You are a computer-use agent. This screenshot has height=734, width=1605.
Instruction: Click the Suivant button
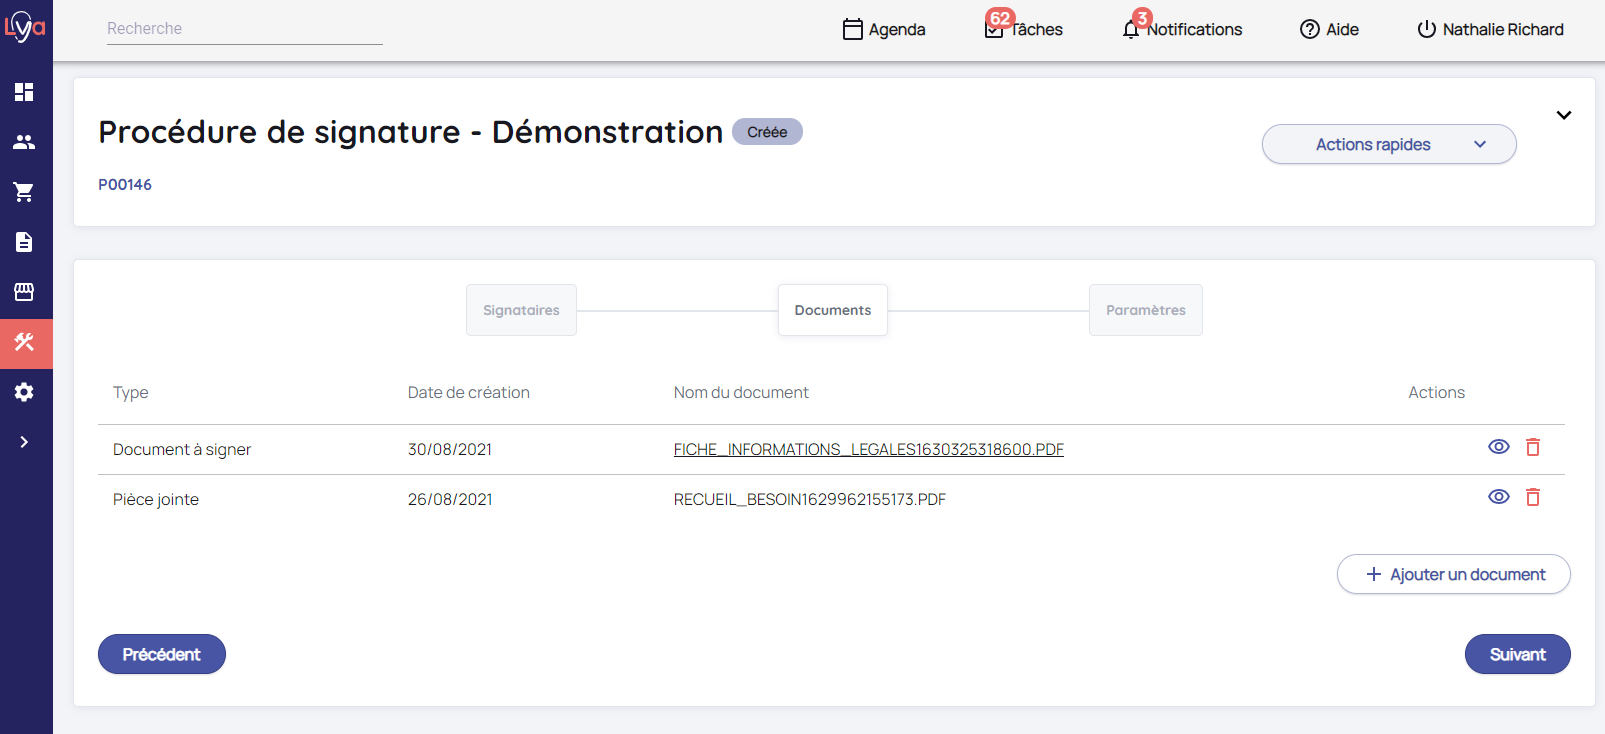pos(1516,654)
